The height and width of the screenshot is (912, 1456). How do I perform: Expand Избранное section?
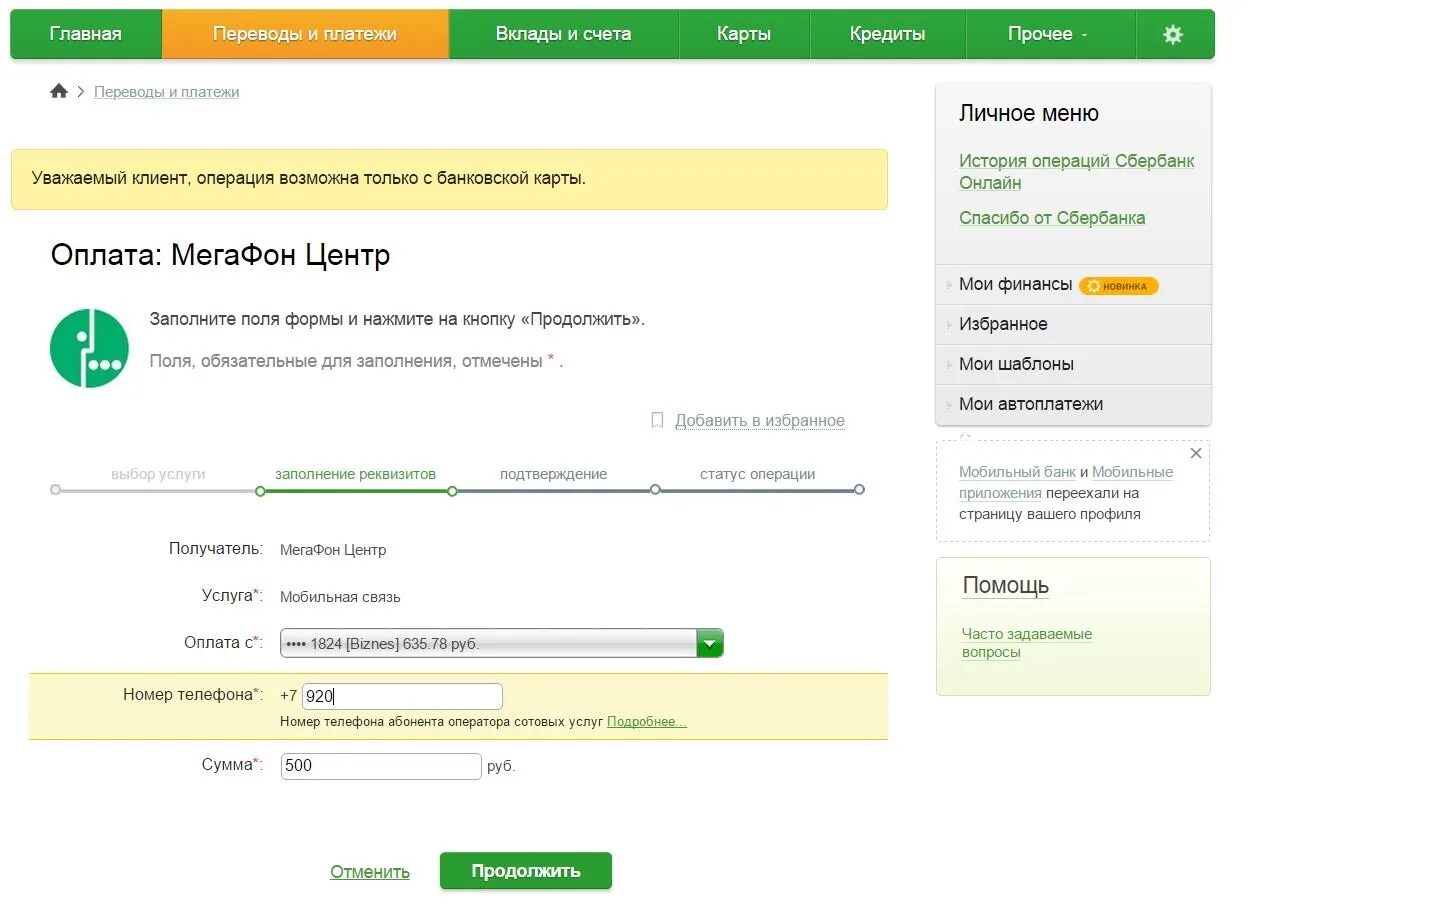pyautogui.click(x=1073, y=324)
